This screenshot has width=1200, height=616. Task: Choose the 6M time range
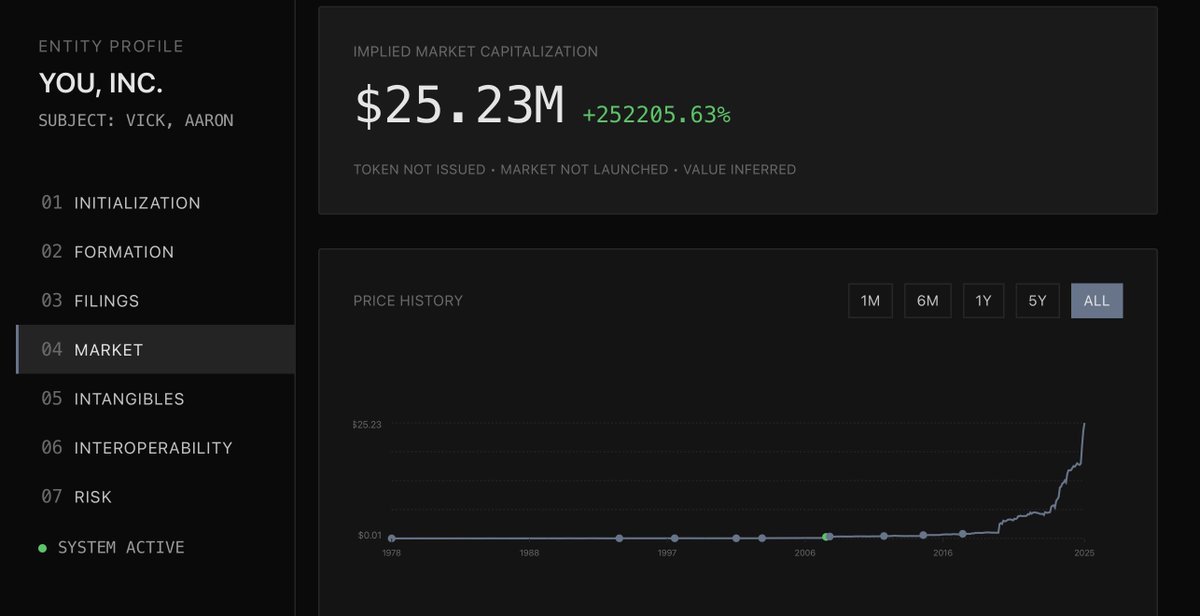pos(927,301)
